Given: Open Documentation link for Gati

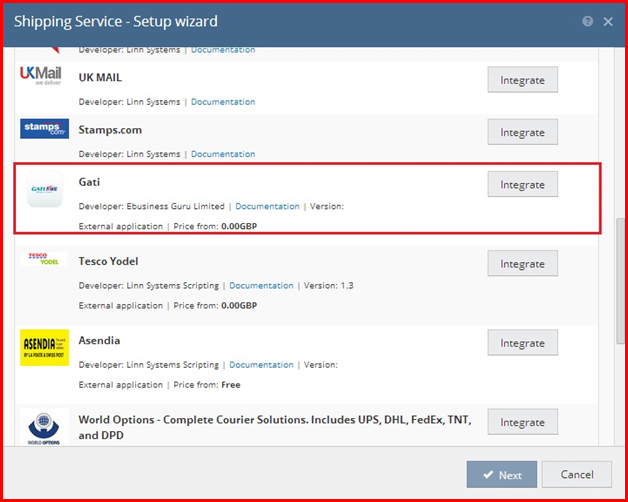Looking at the screenshot, I should tap(267, 206).
